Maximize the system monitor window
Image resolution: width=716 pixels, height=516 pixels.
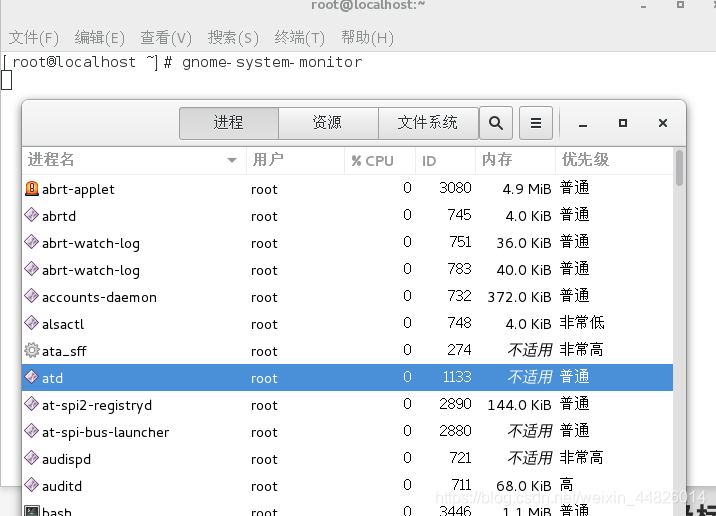(622, 123)
